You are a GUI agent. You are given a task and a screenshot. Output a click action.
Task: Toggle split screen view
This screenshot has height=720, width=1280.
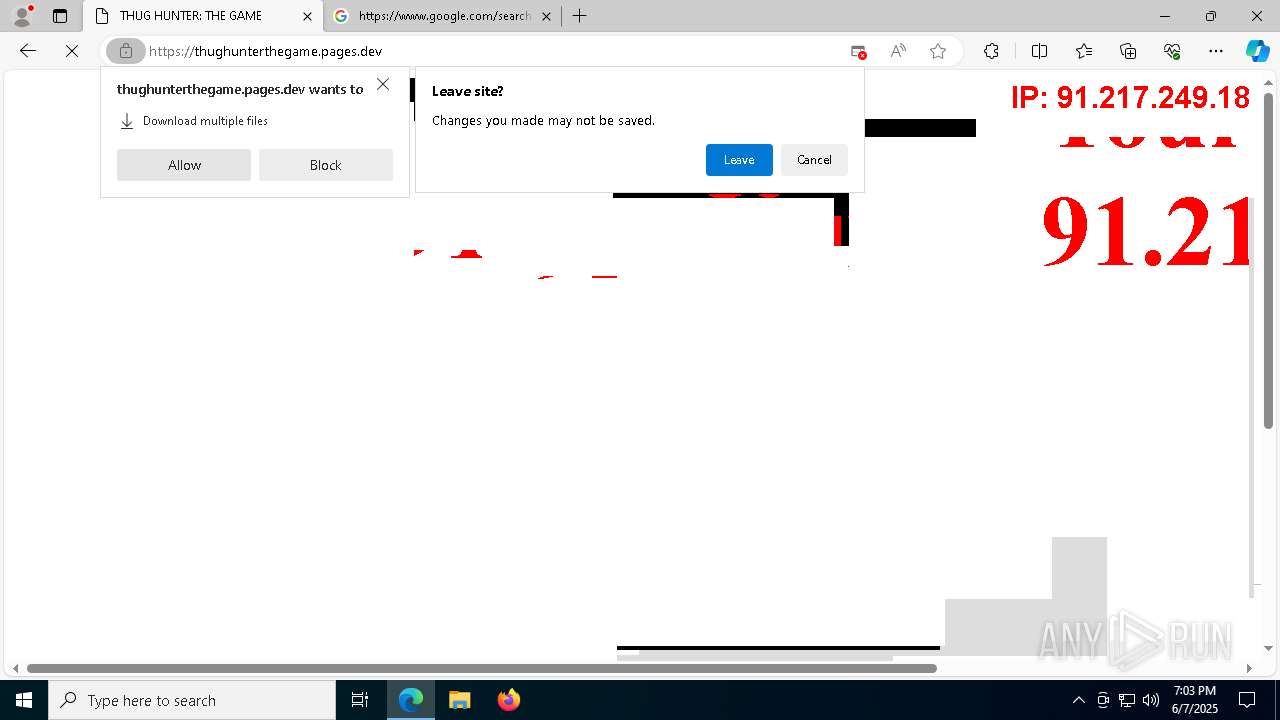tap(1039, 51)
